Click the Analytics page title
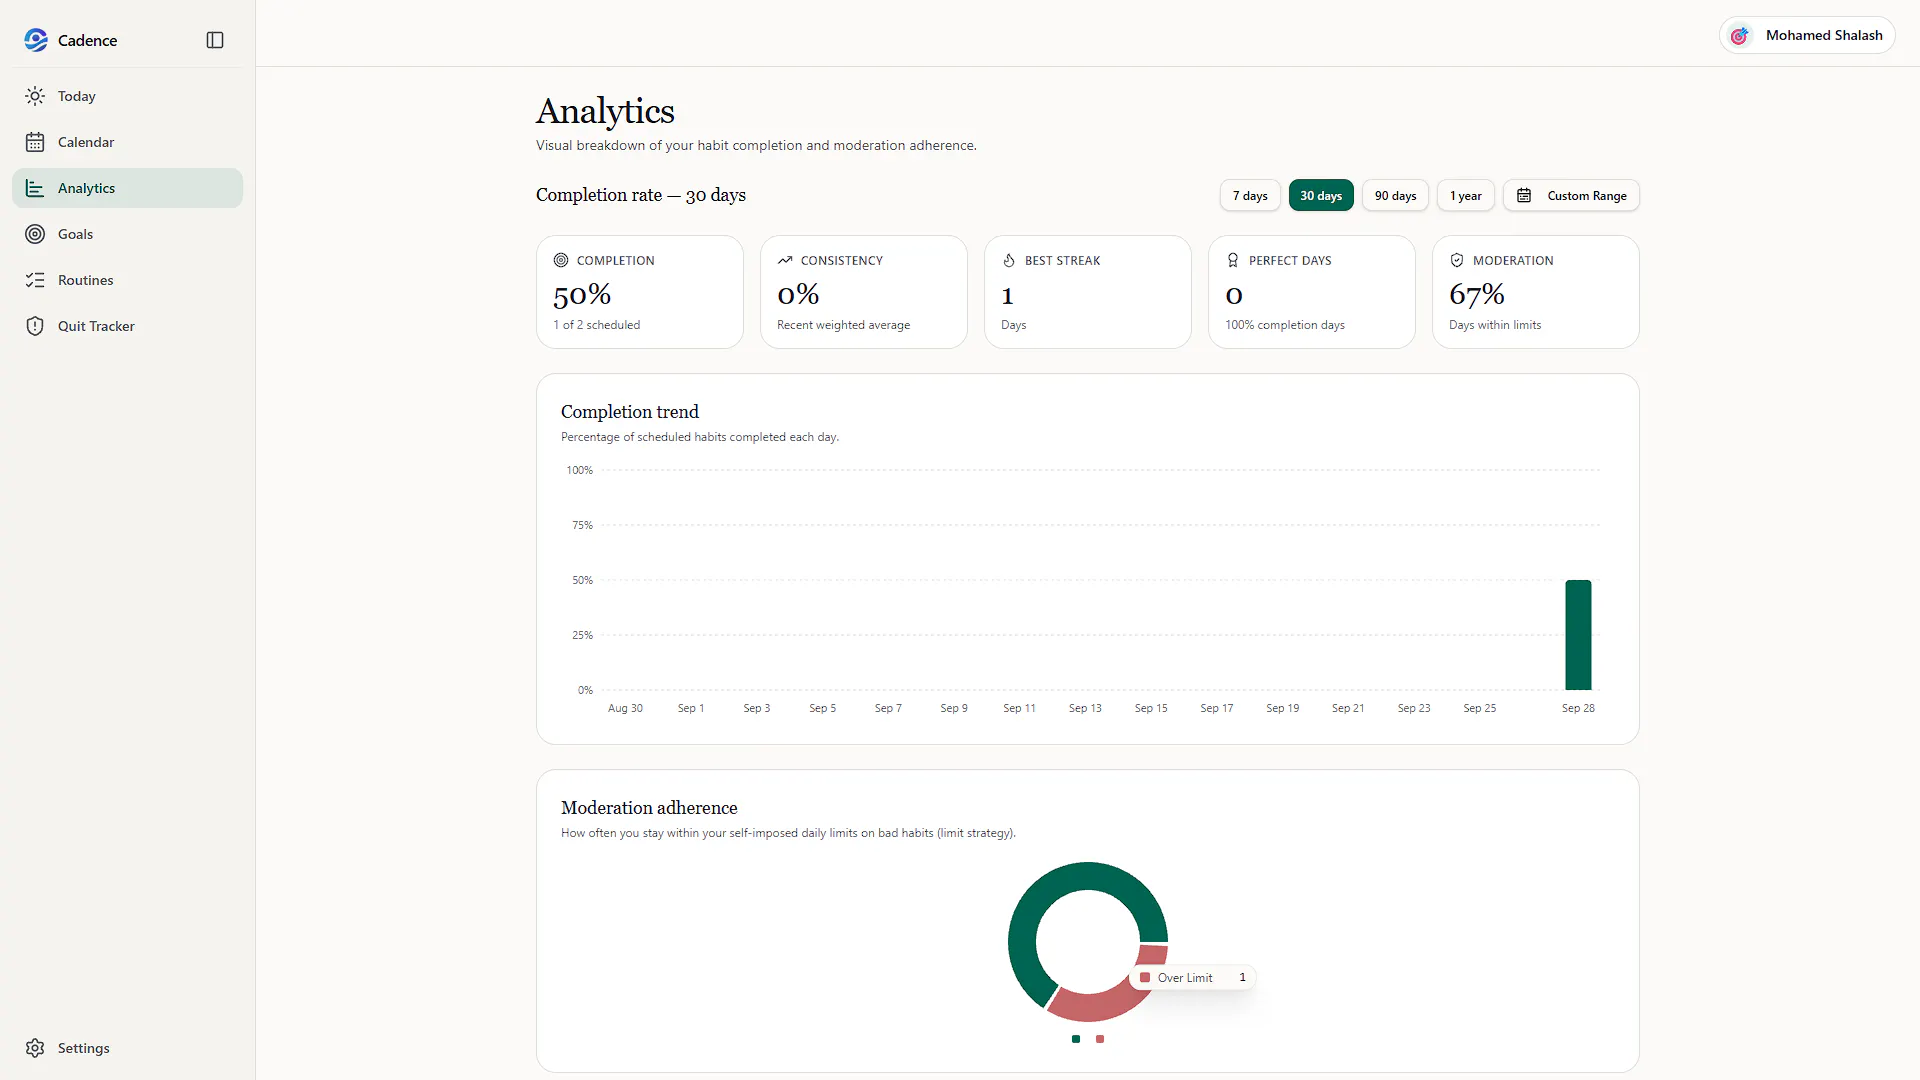Screen dimensions: 1920x1080 click(605, 111)
